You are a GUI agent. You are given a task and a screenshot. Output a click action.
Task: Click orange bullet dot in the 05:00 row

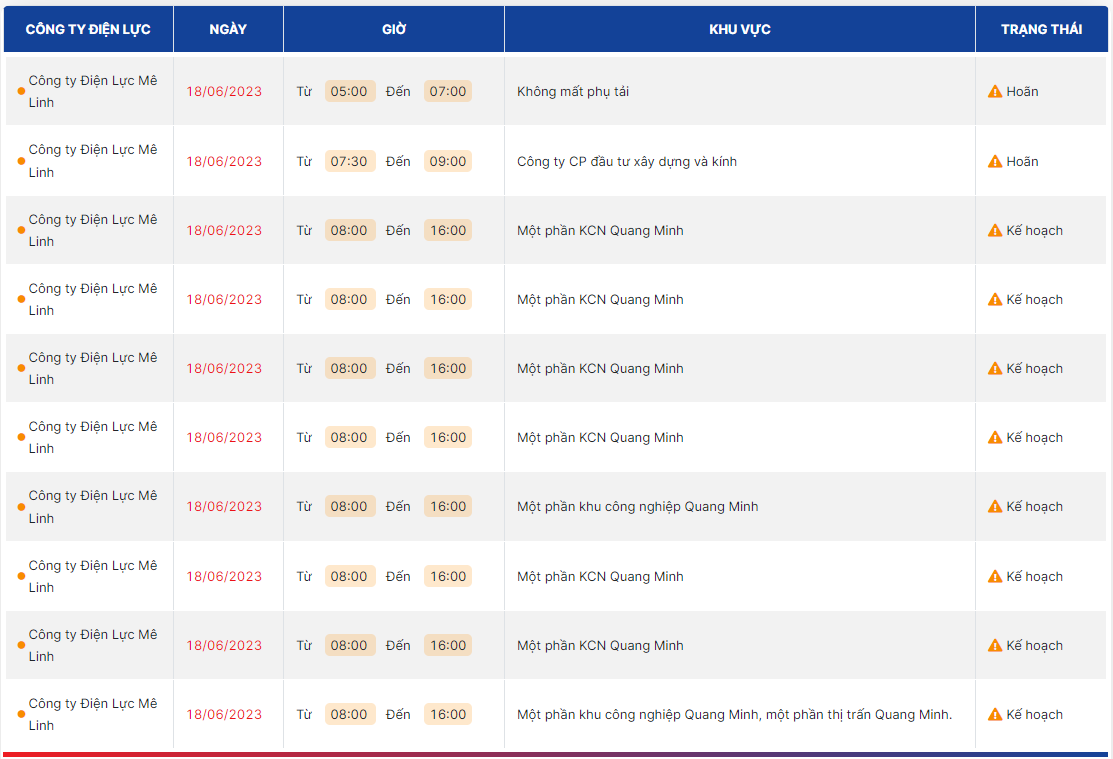[x=21, y=92]
